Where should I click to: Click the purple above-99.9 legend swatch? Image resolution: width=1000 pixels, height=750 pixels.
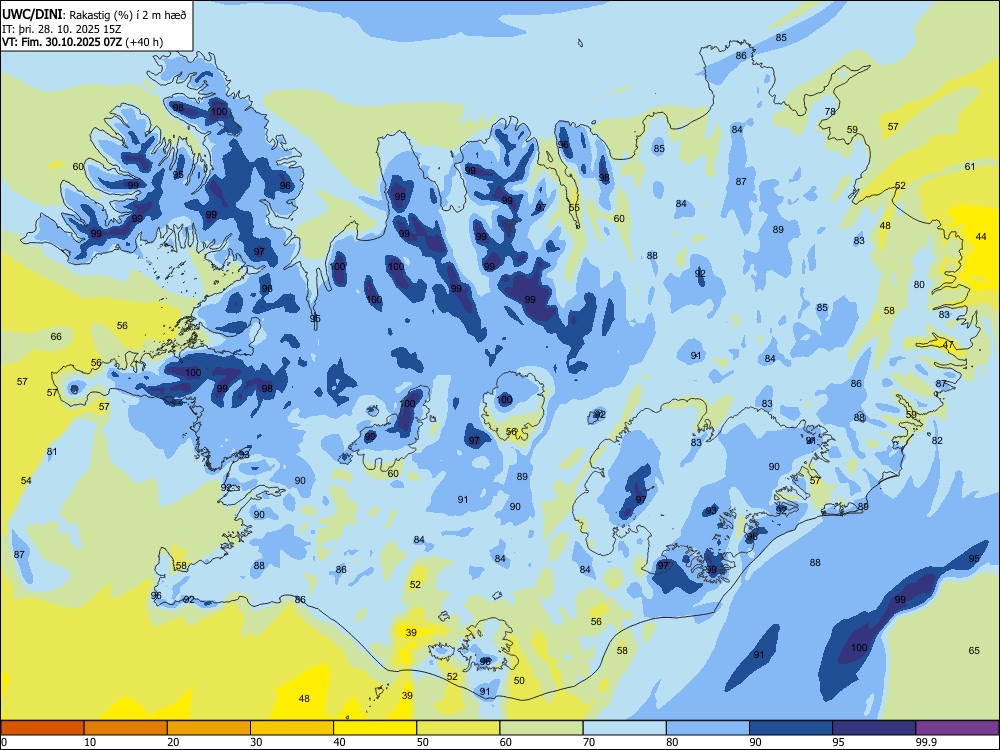(957, 728)
